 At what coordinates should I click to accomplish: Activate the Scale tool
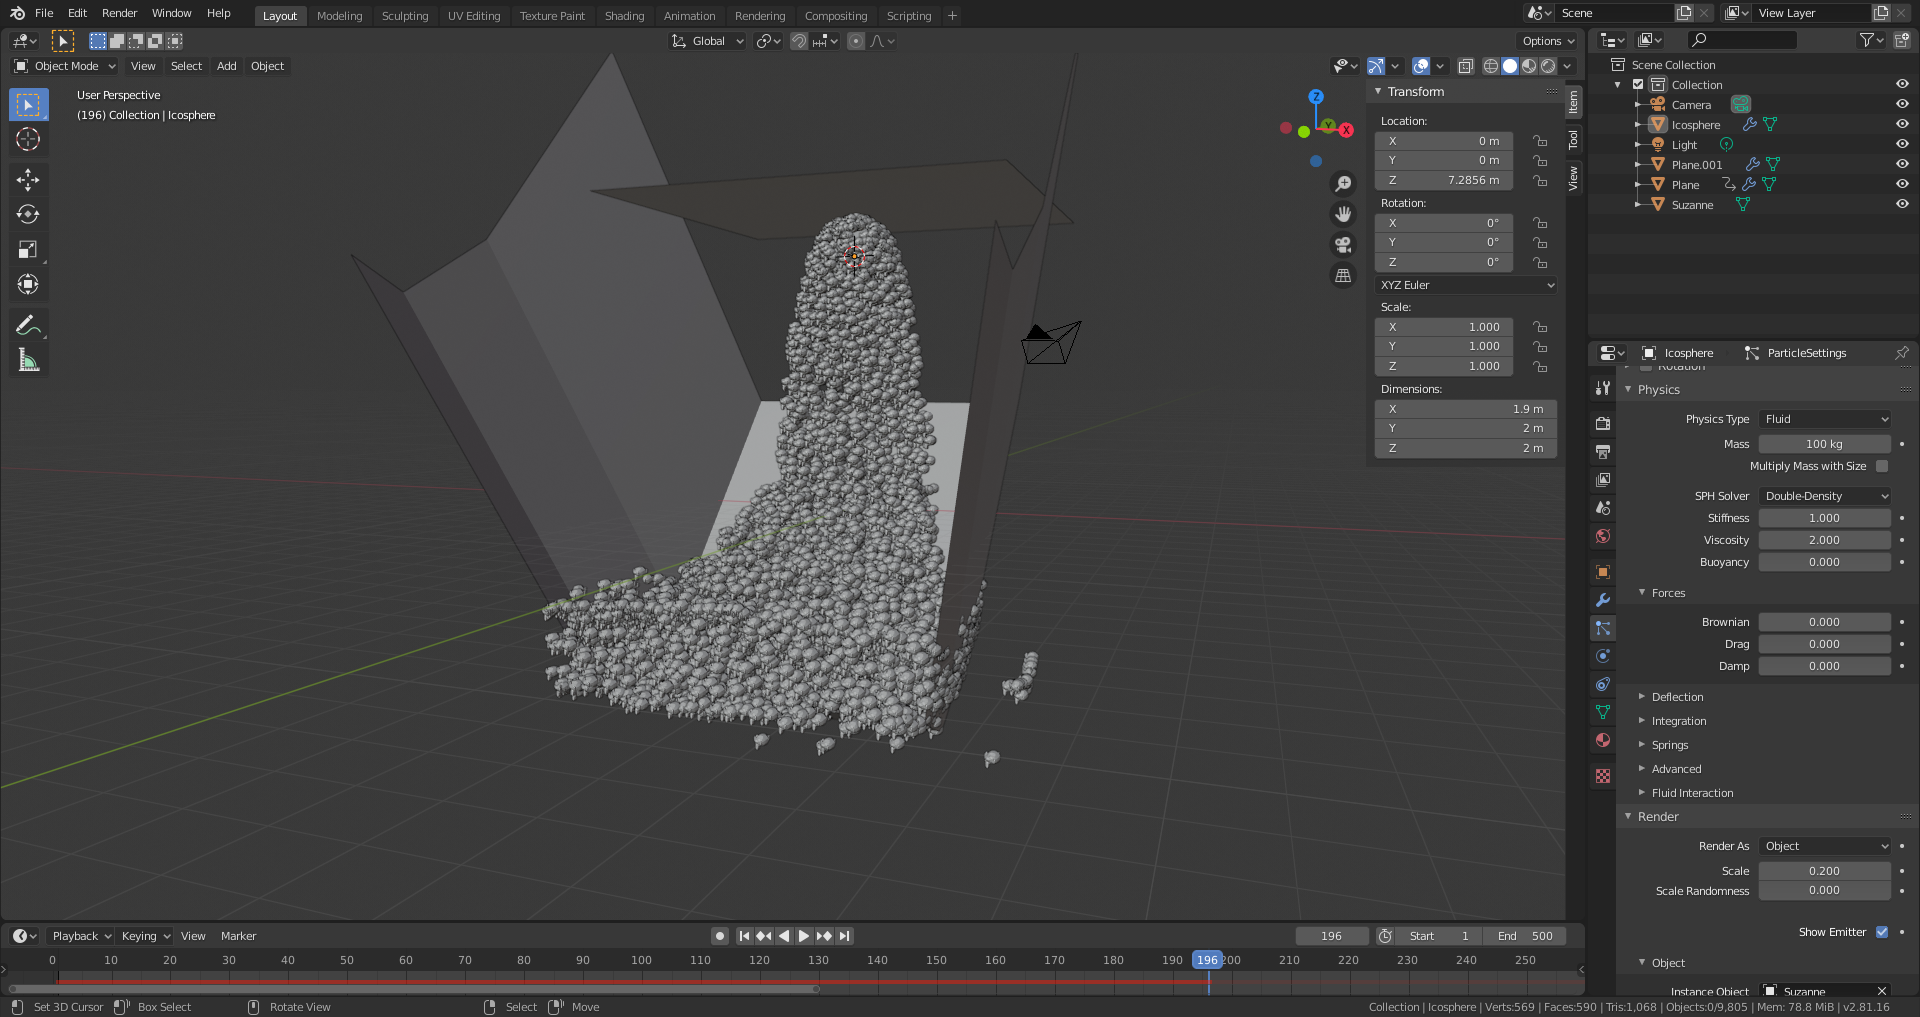(28, 250)
